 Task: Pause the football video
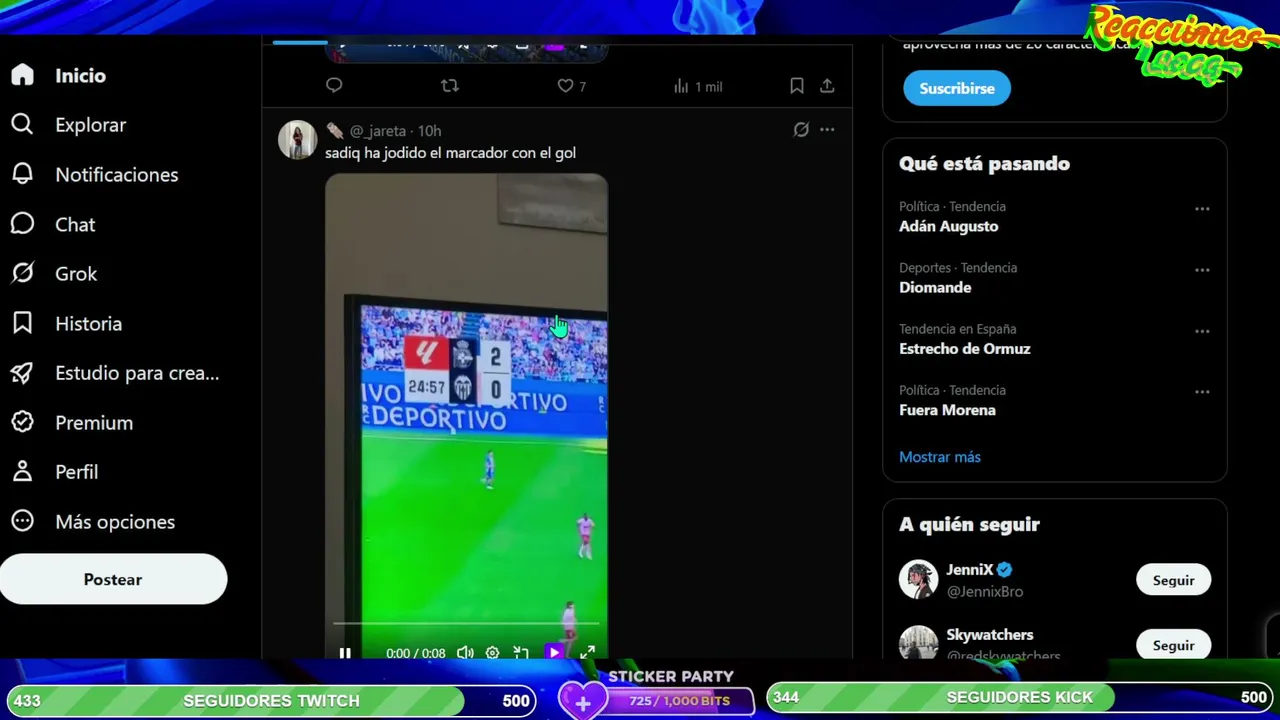[345, 653]
